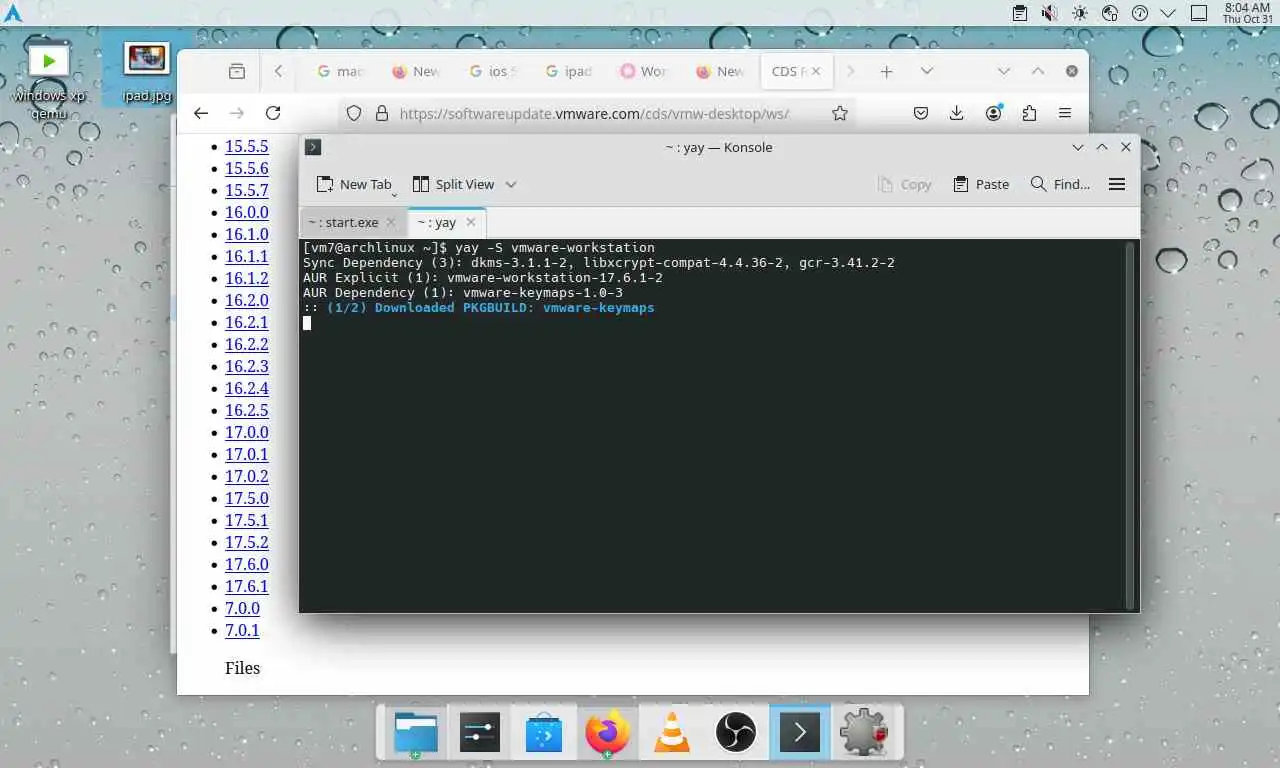
Task: Open version 17.5.2 link
Action: point(246,542)
